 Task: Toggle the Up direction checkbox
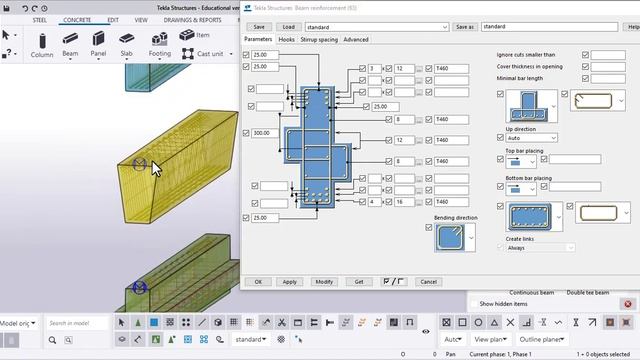[500, 138]
